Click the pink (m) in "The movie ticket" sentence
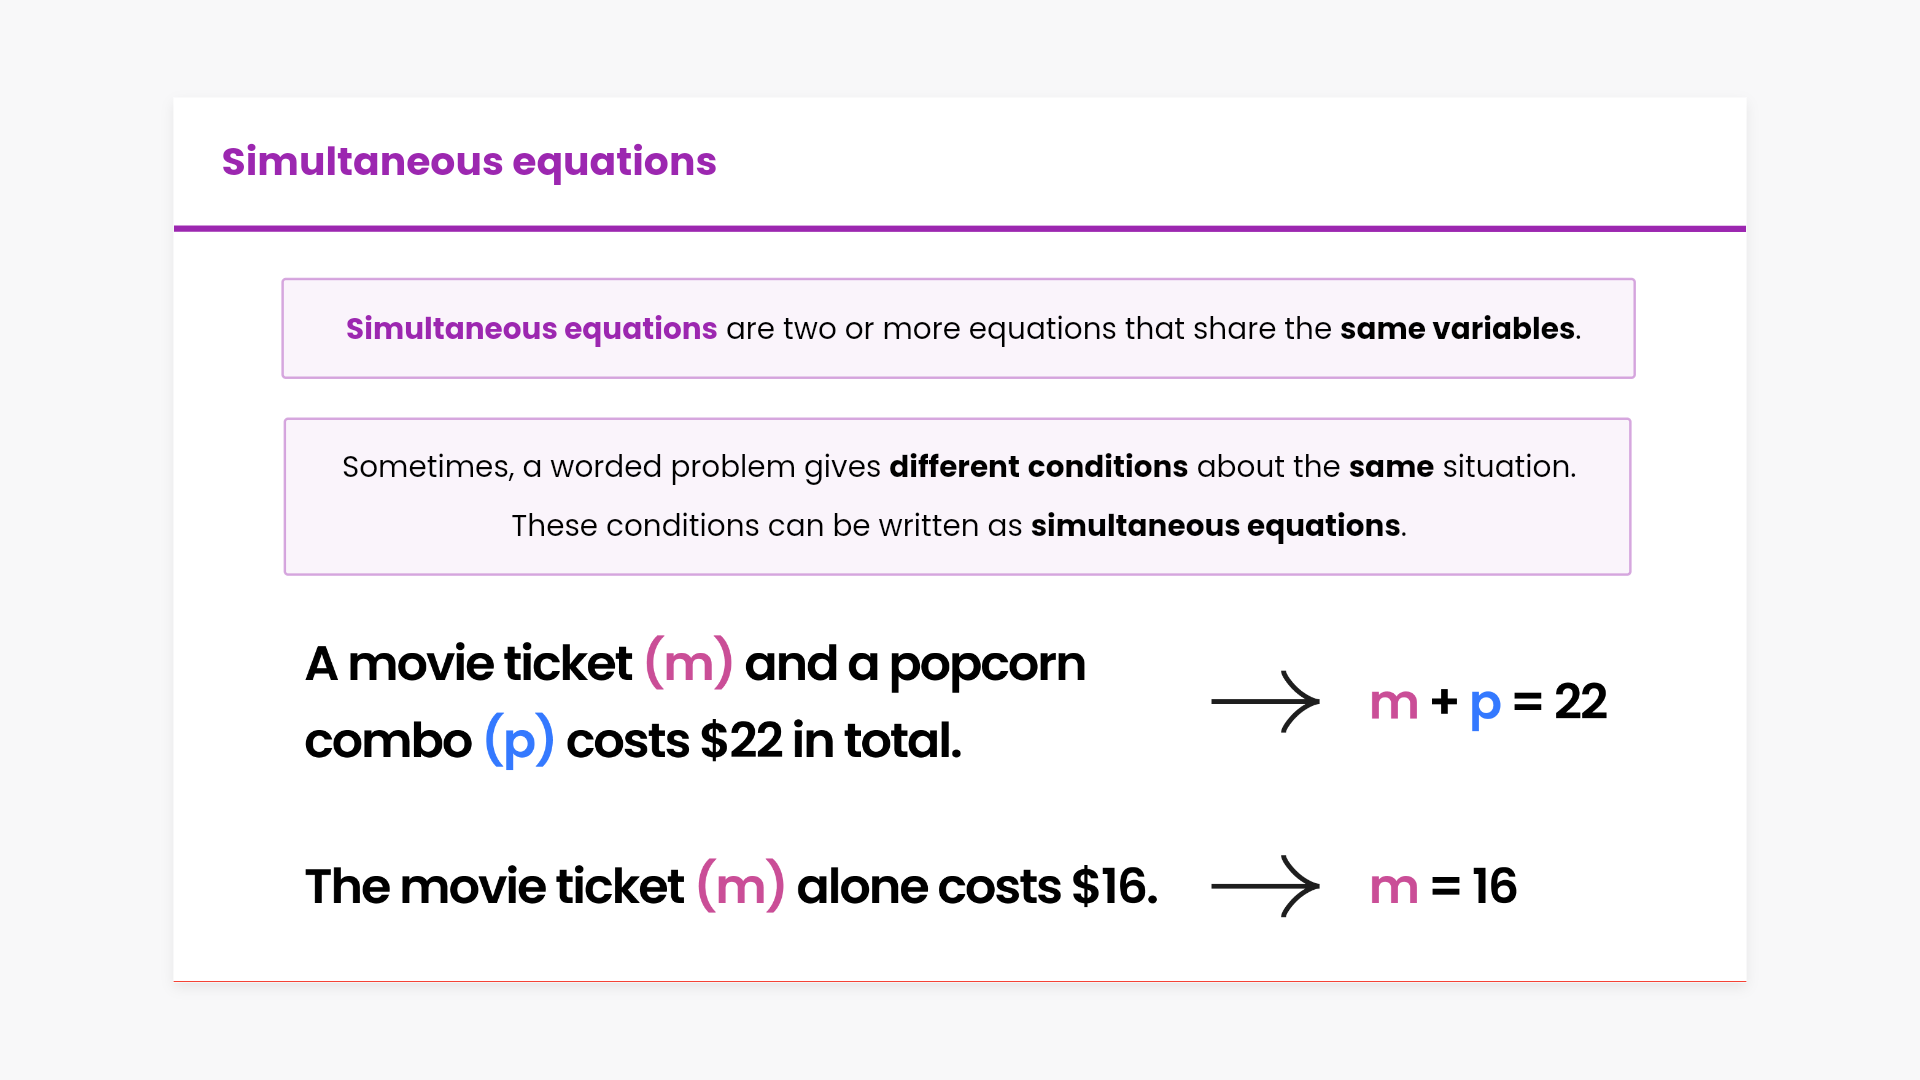 point(740,887)
